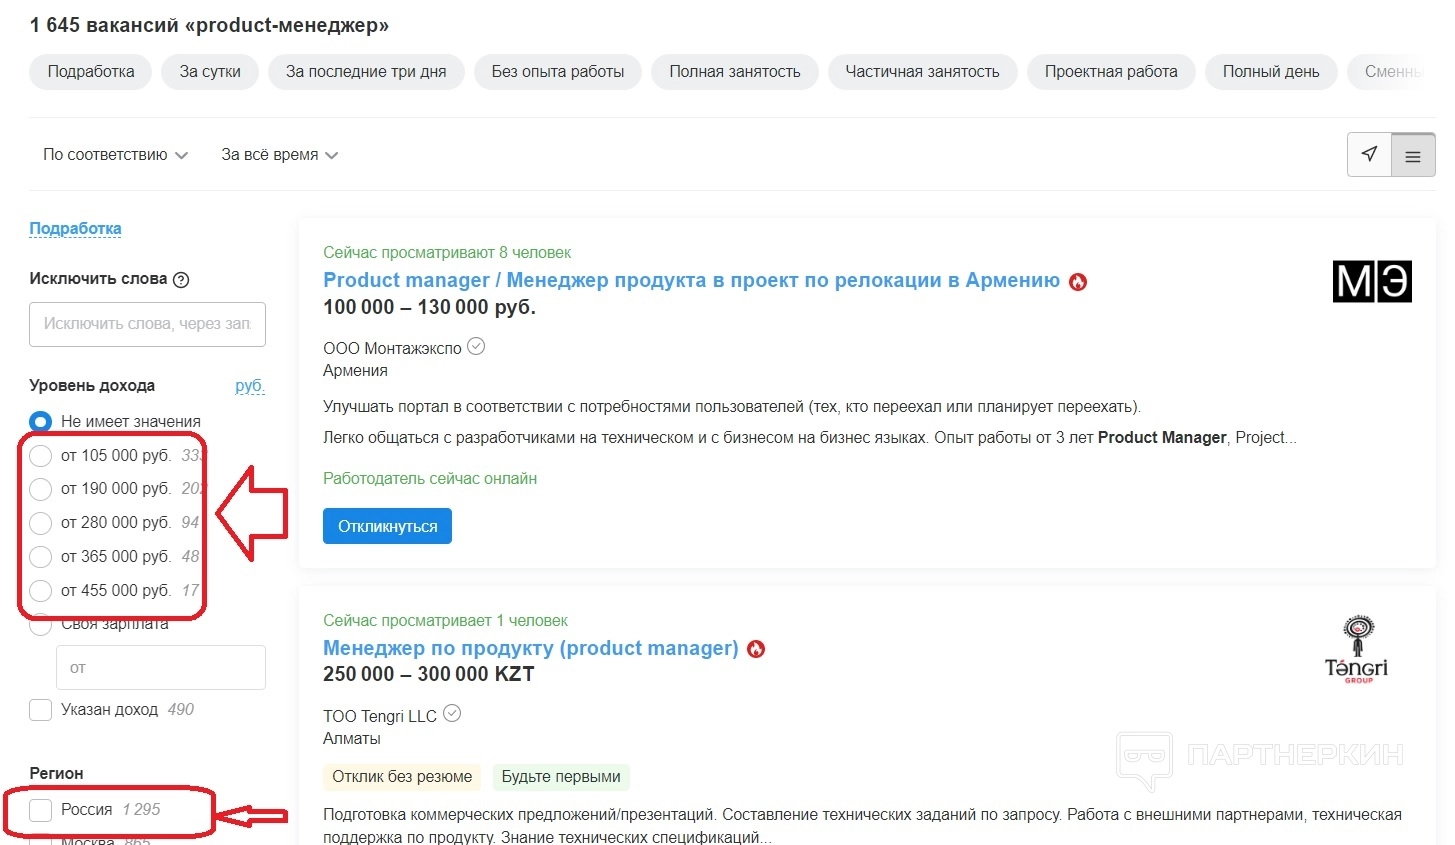
Task: Open Менеджер по продукту (product manager) vacancy
Action: [x=530, y=648]
